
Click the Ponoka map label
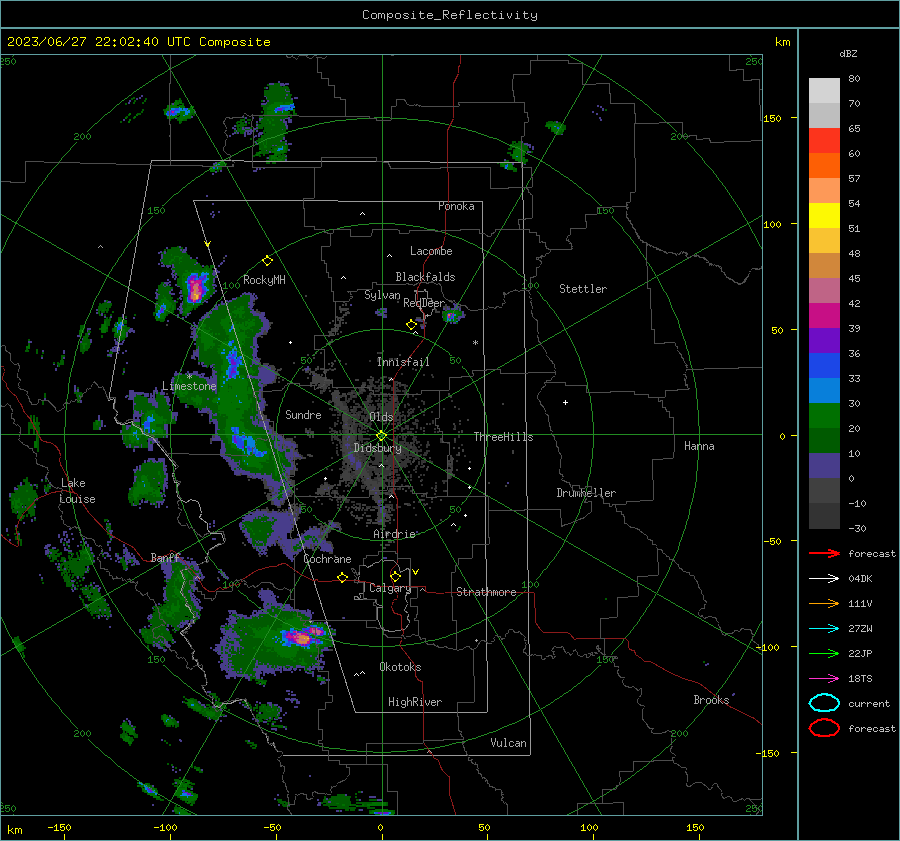pos(456,206)
